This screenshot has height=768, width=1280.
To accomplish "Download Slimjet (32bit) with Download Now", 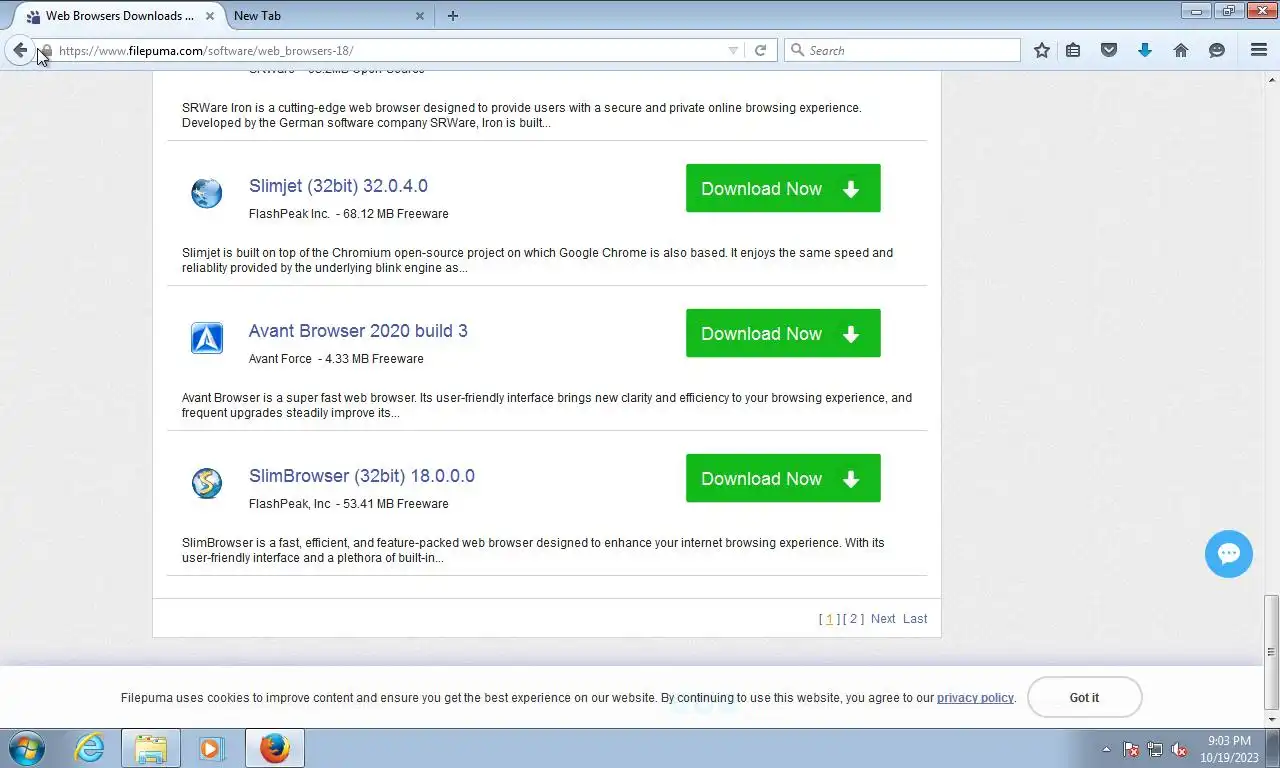I will coord(783,188).
